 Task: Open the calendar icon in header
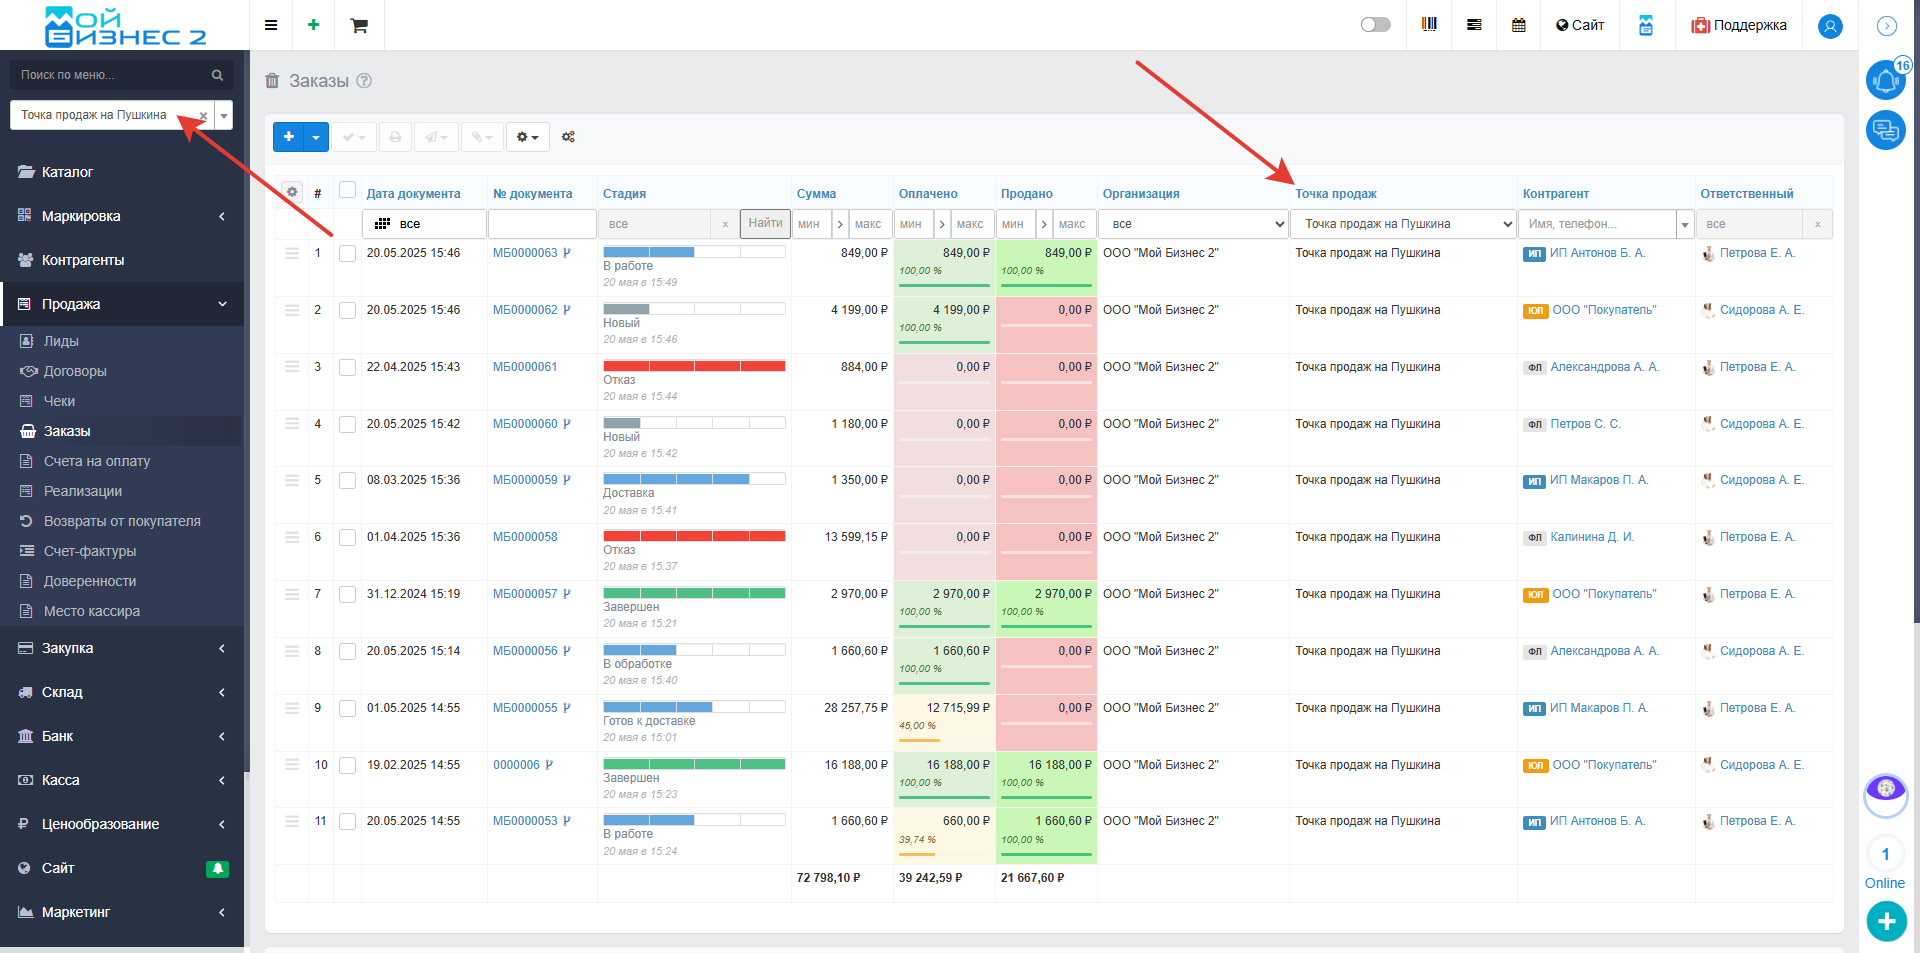click(x=1518, y=25)
